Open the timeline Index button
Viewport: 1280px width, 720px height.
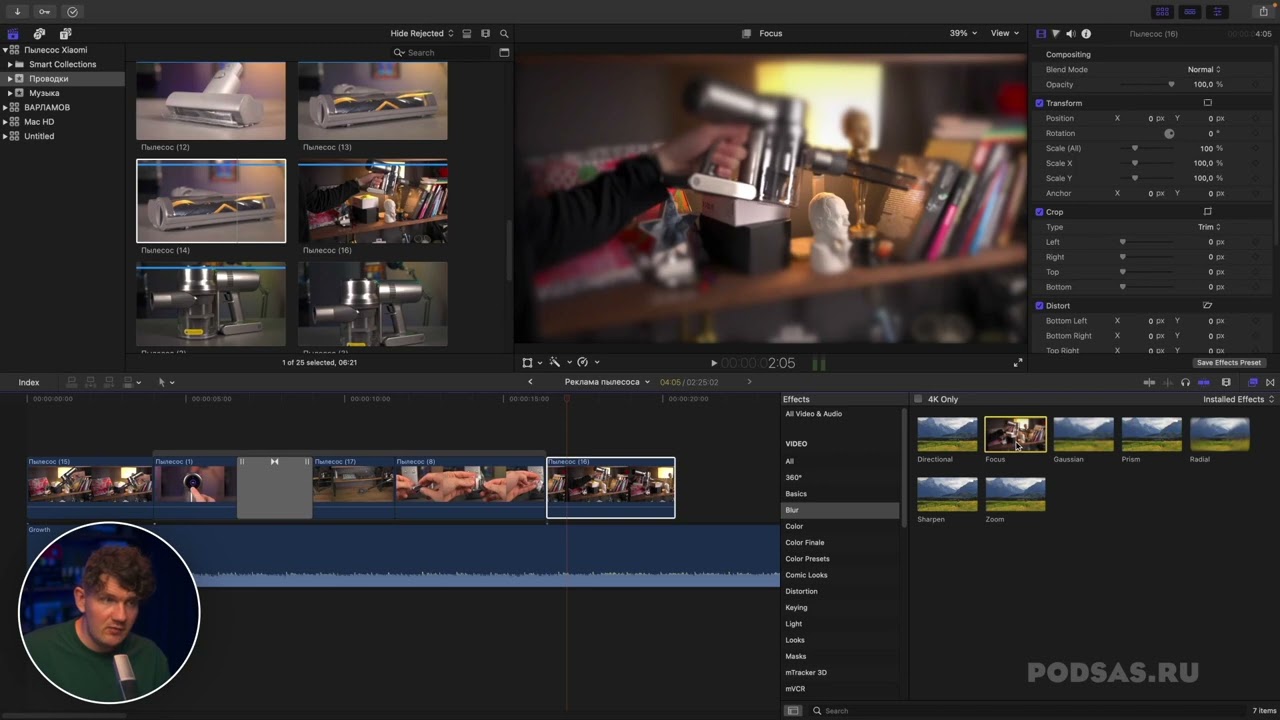pyautogui.click(x=29, y=382)
